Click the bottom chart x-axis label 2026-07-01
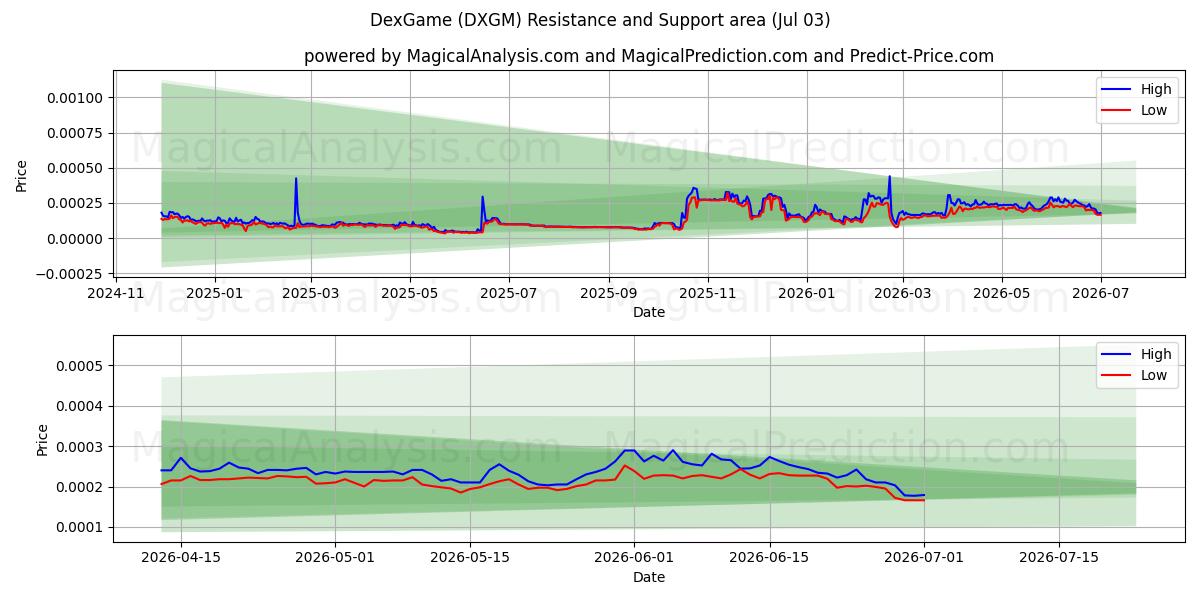This screenshot has height=600, width=1200. pos(924,558)
